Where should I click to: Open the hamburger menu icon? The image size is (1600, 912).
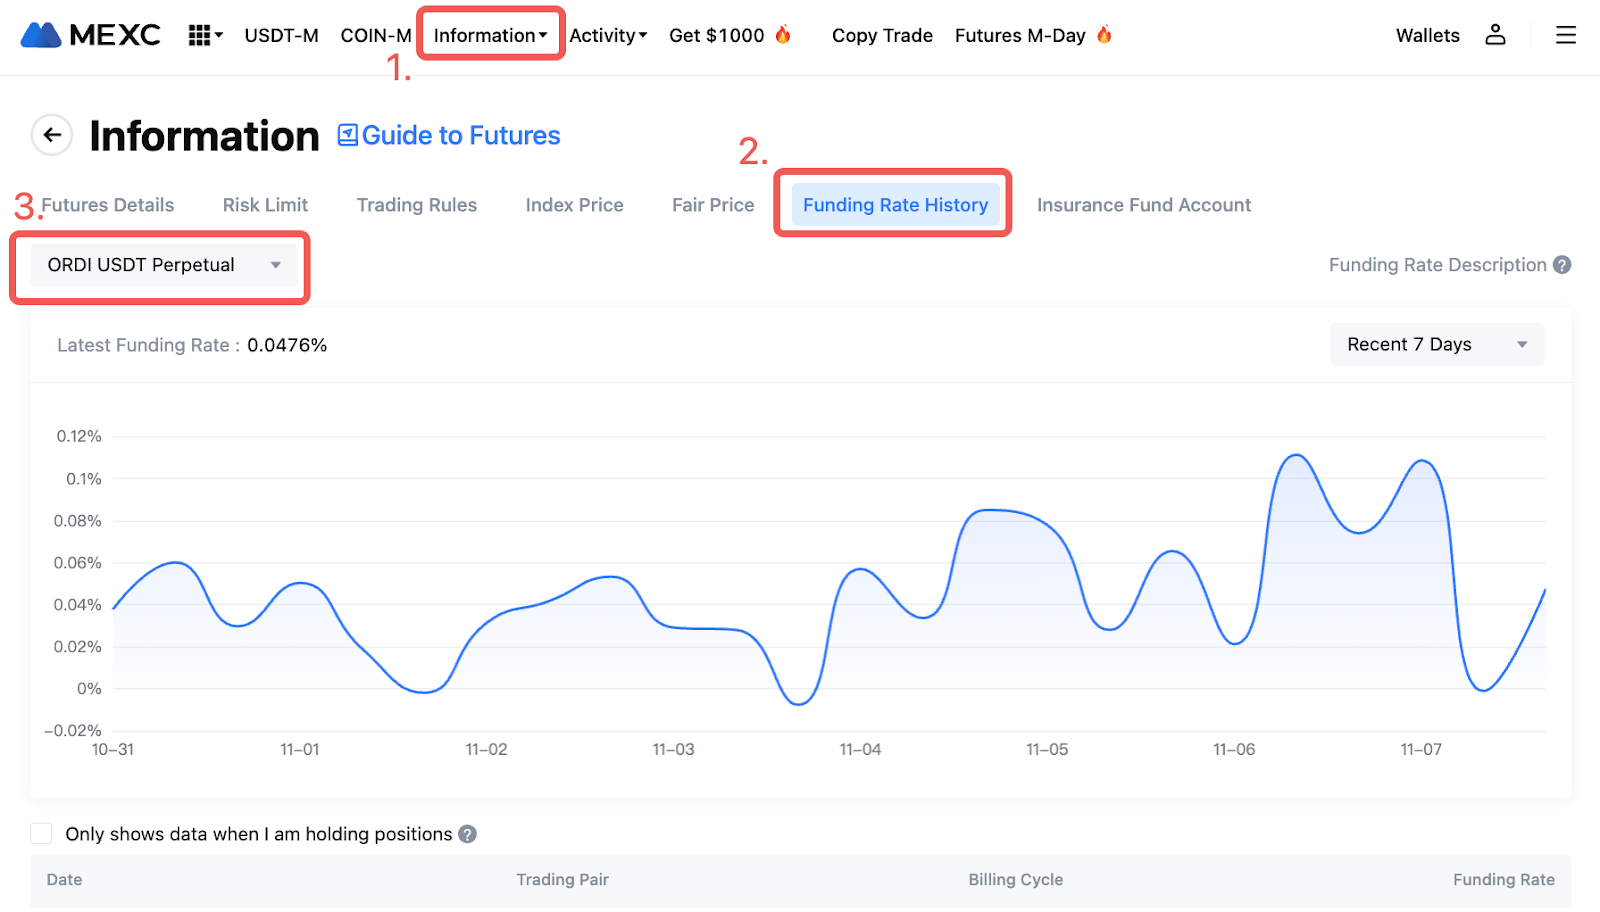[x=1565, y=35]
